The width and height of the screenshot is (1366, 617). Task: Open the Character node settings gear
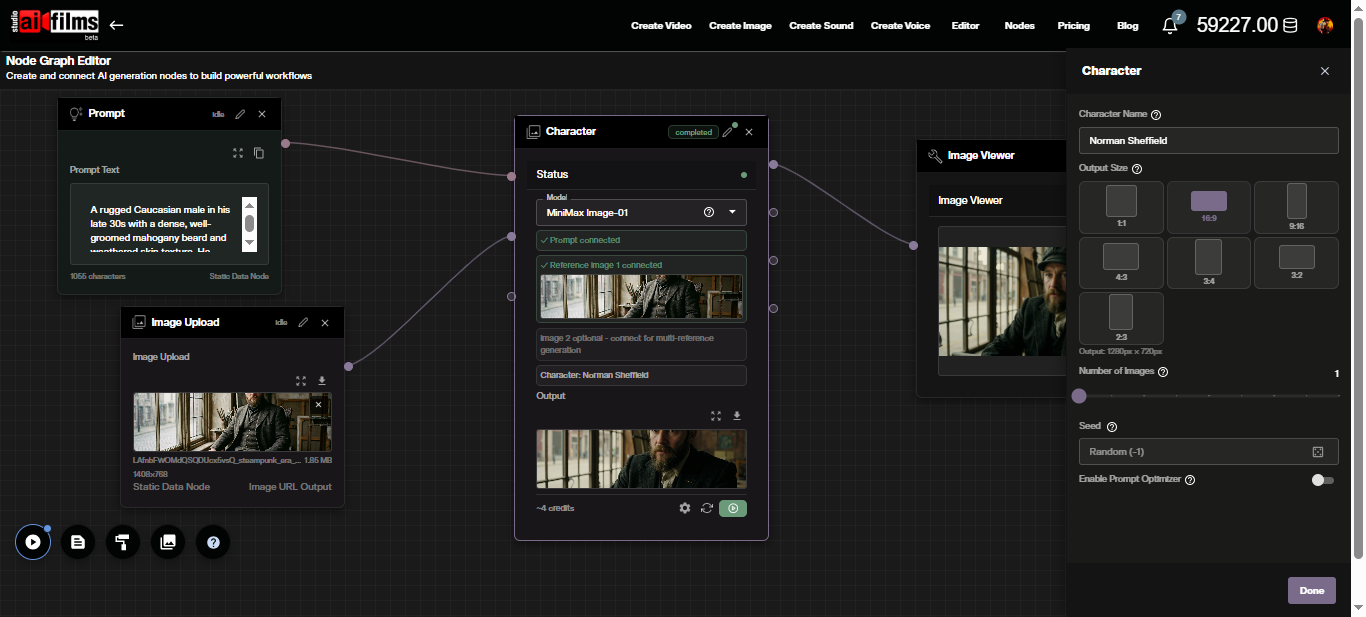685,508
